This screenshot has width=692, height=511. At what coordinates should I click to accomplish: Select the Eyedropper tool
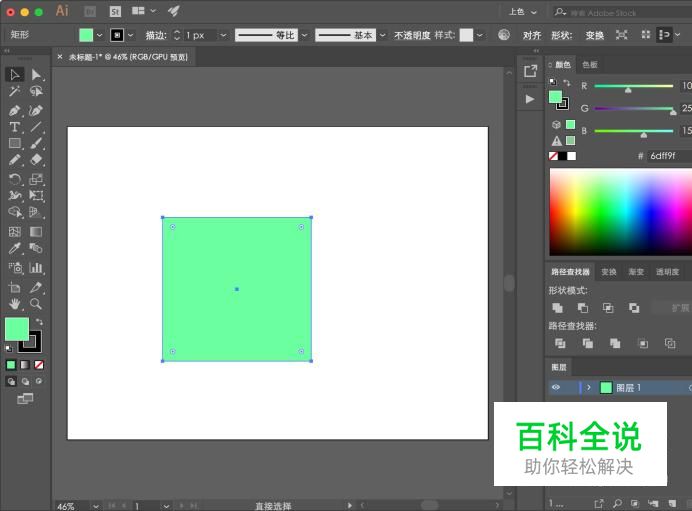click(15, 248)
